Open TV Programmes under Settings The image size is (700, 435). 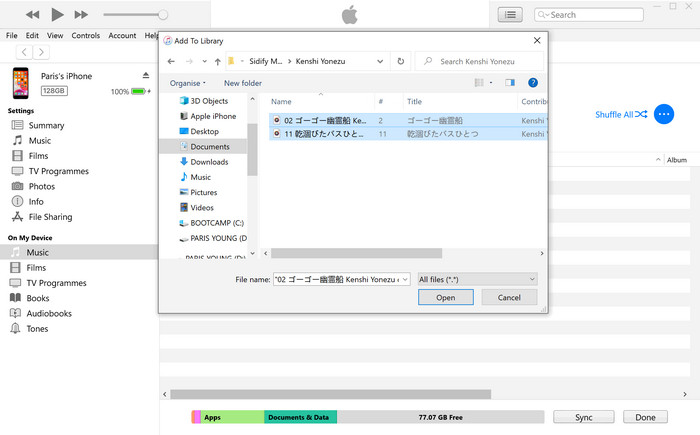point(58,171)
